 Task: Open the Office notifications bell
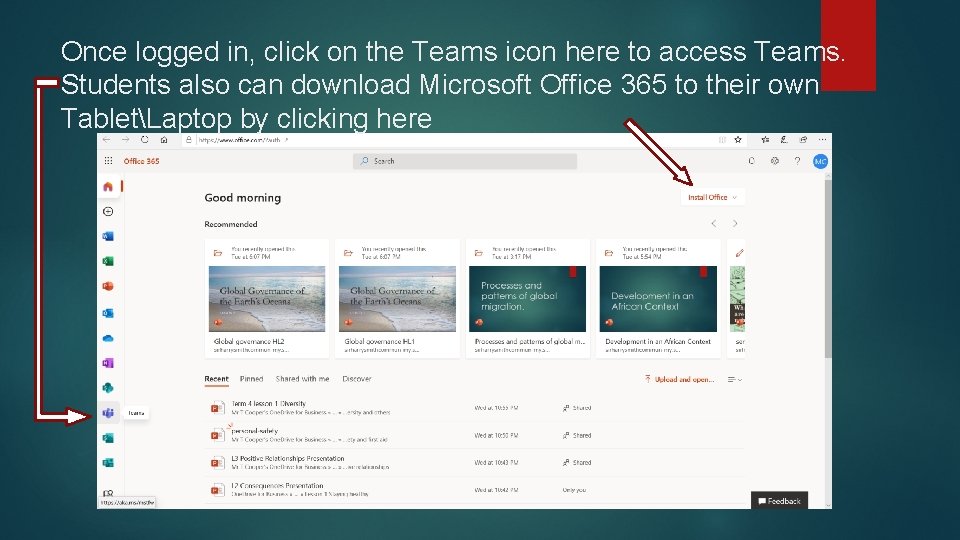click(x=752, y=161)
